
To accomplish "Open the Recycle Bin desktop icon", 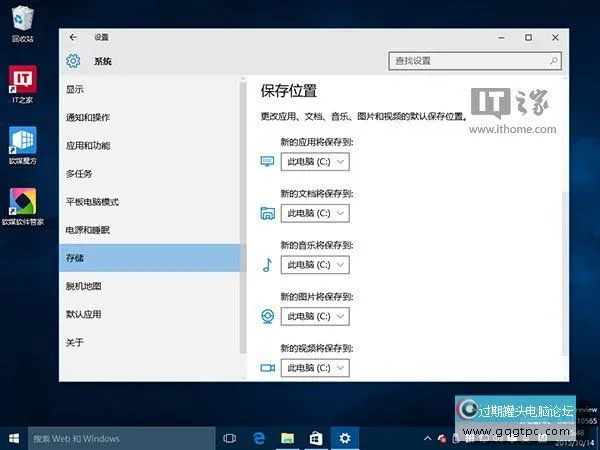I will [x=22, y=20].
